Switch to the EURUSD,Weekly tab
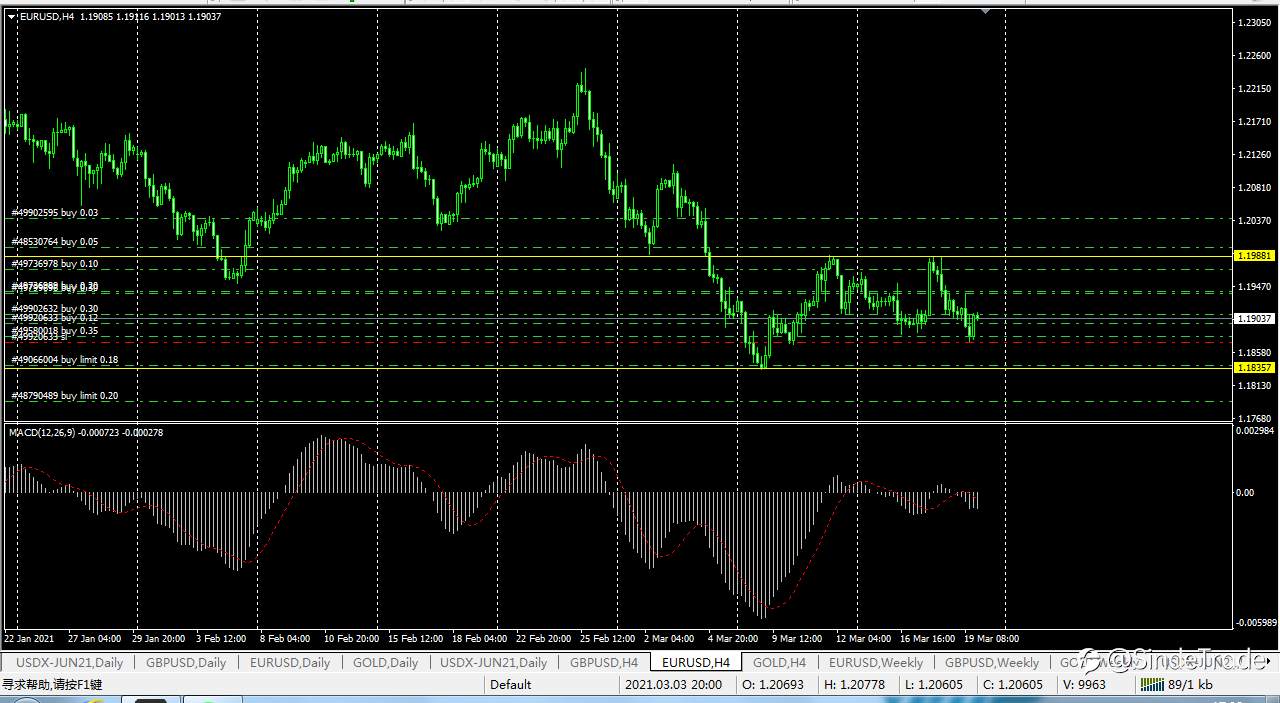Viewport: 1280px width, 703px height. tap(876, 662)
